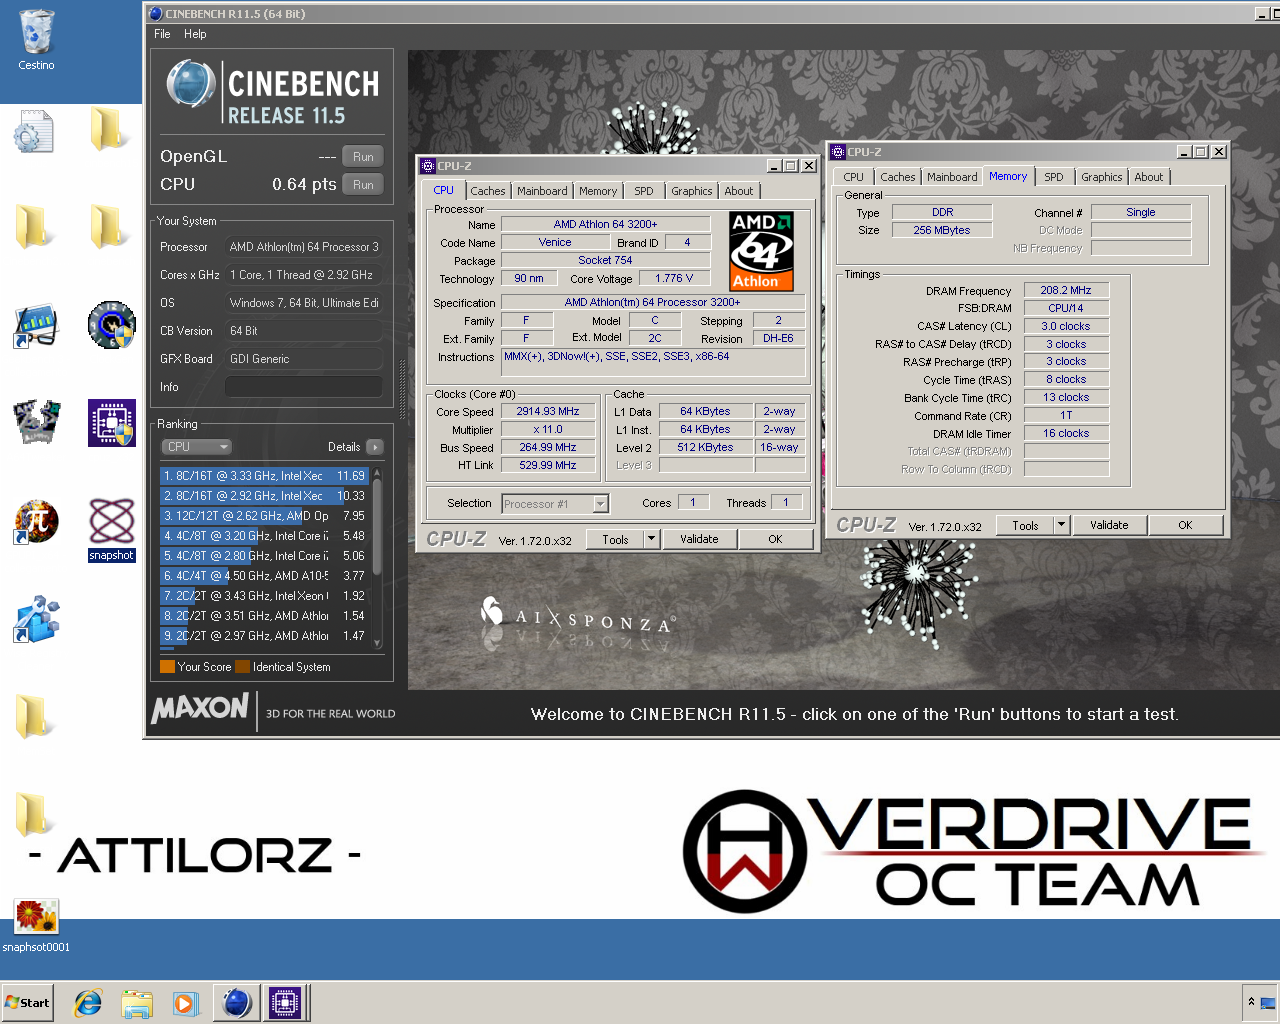This screenshot has height=1024, width=1280.
Task: Click the left CPU-Z title bar icon
Action: [x=428, y=166]
